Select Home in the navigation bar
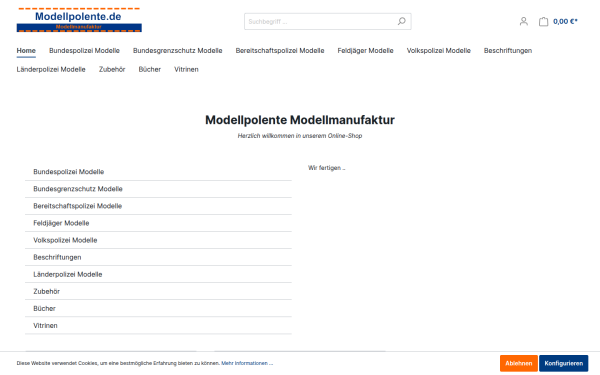The image size is (600, 375). (x=26, y=51)
